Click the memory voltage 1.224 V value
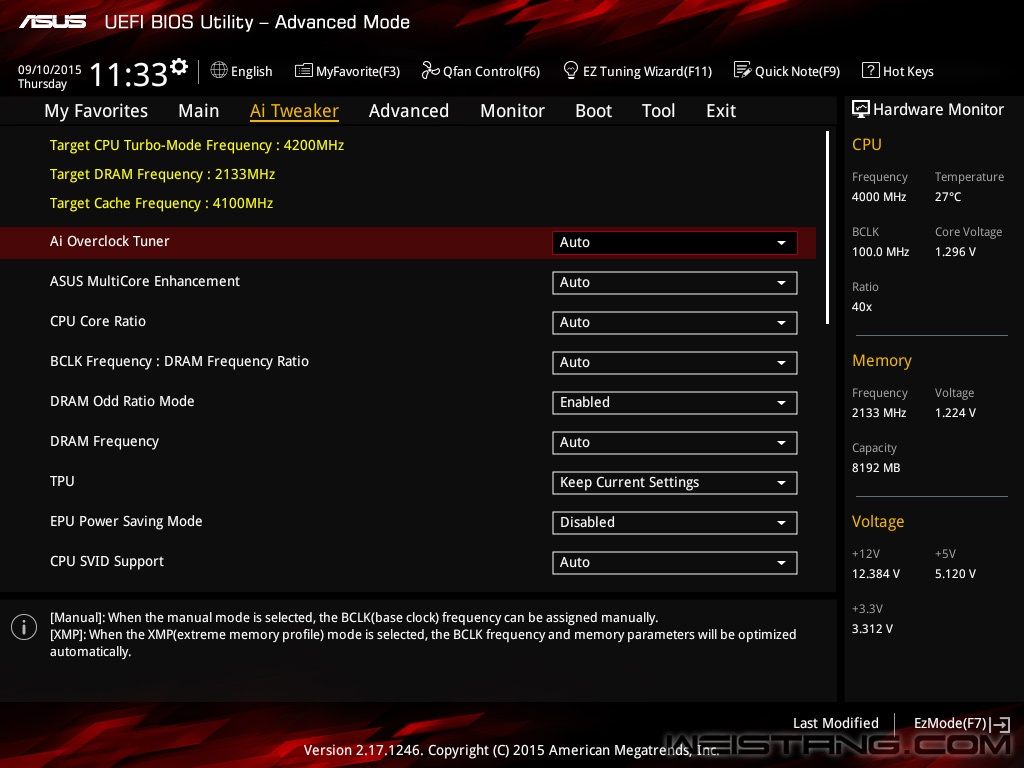Image resolution: width=1024 pixels, height=768 pixels. click(x=955, y=413)
